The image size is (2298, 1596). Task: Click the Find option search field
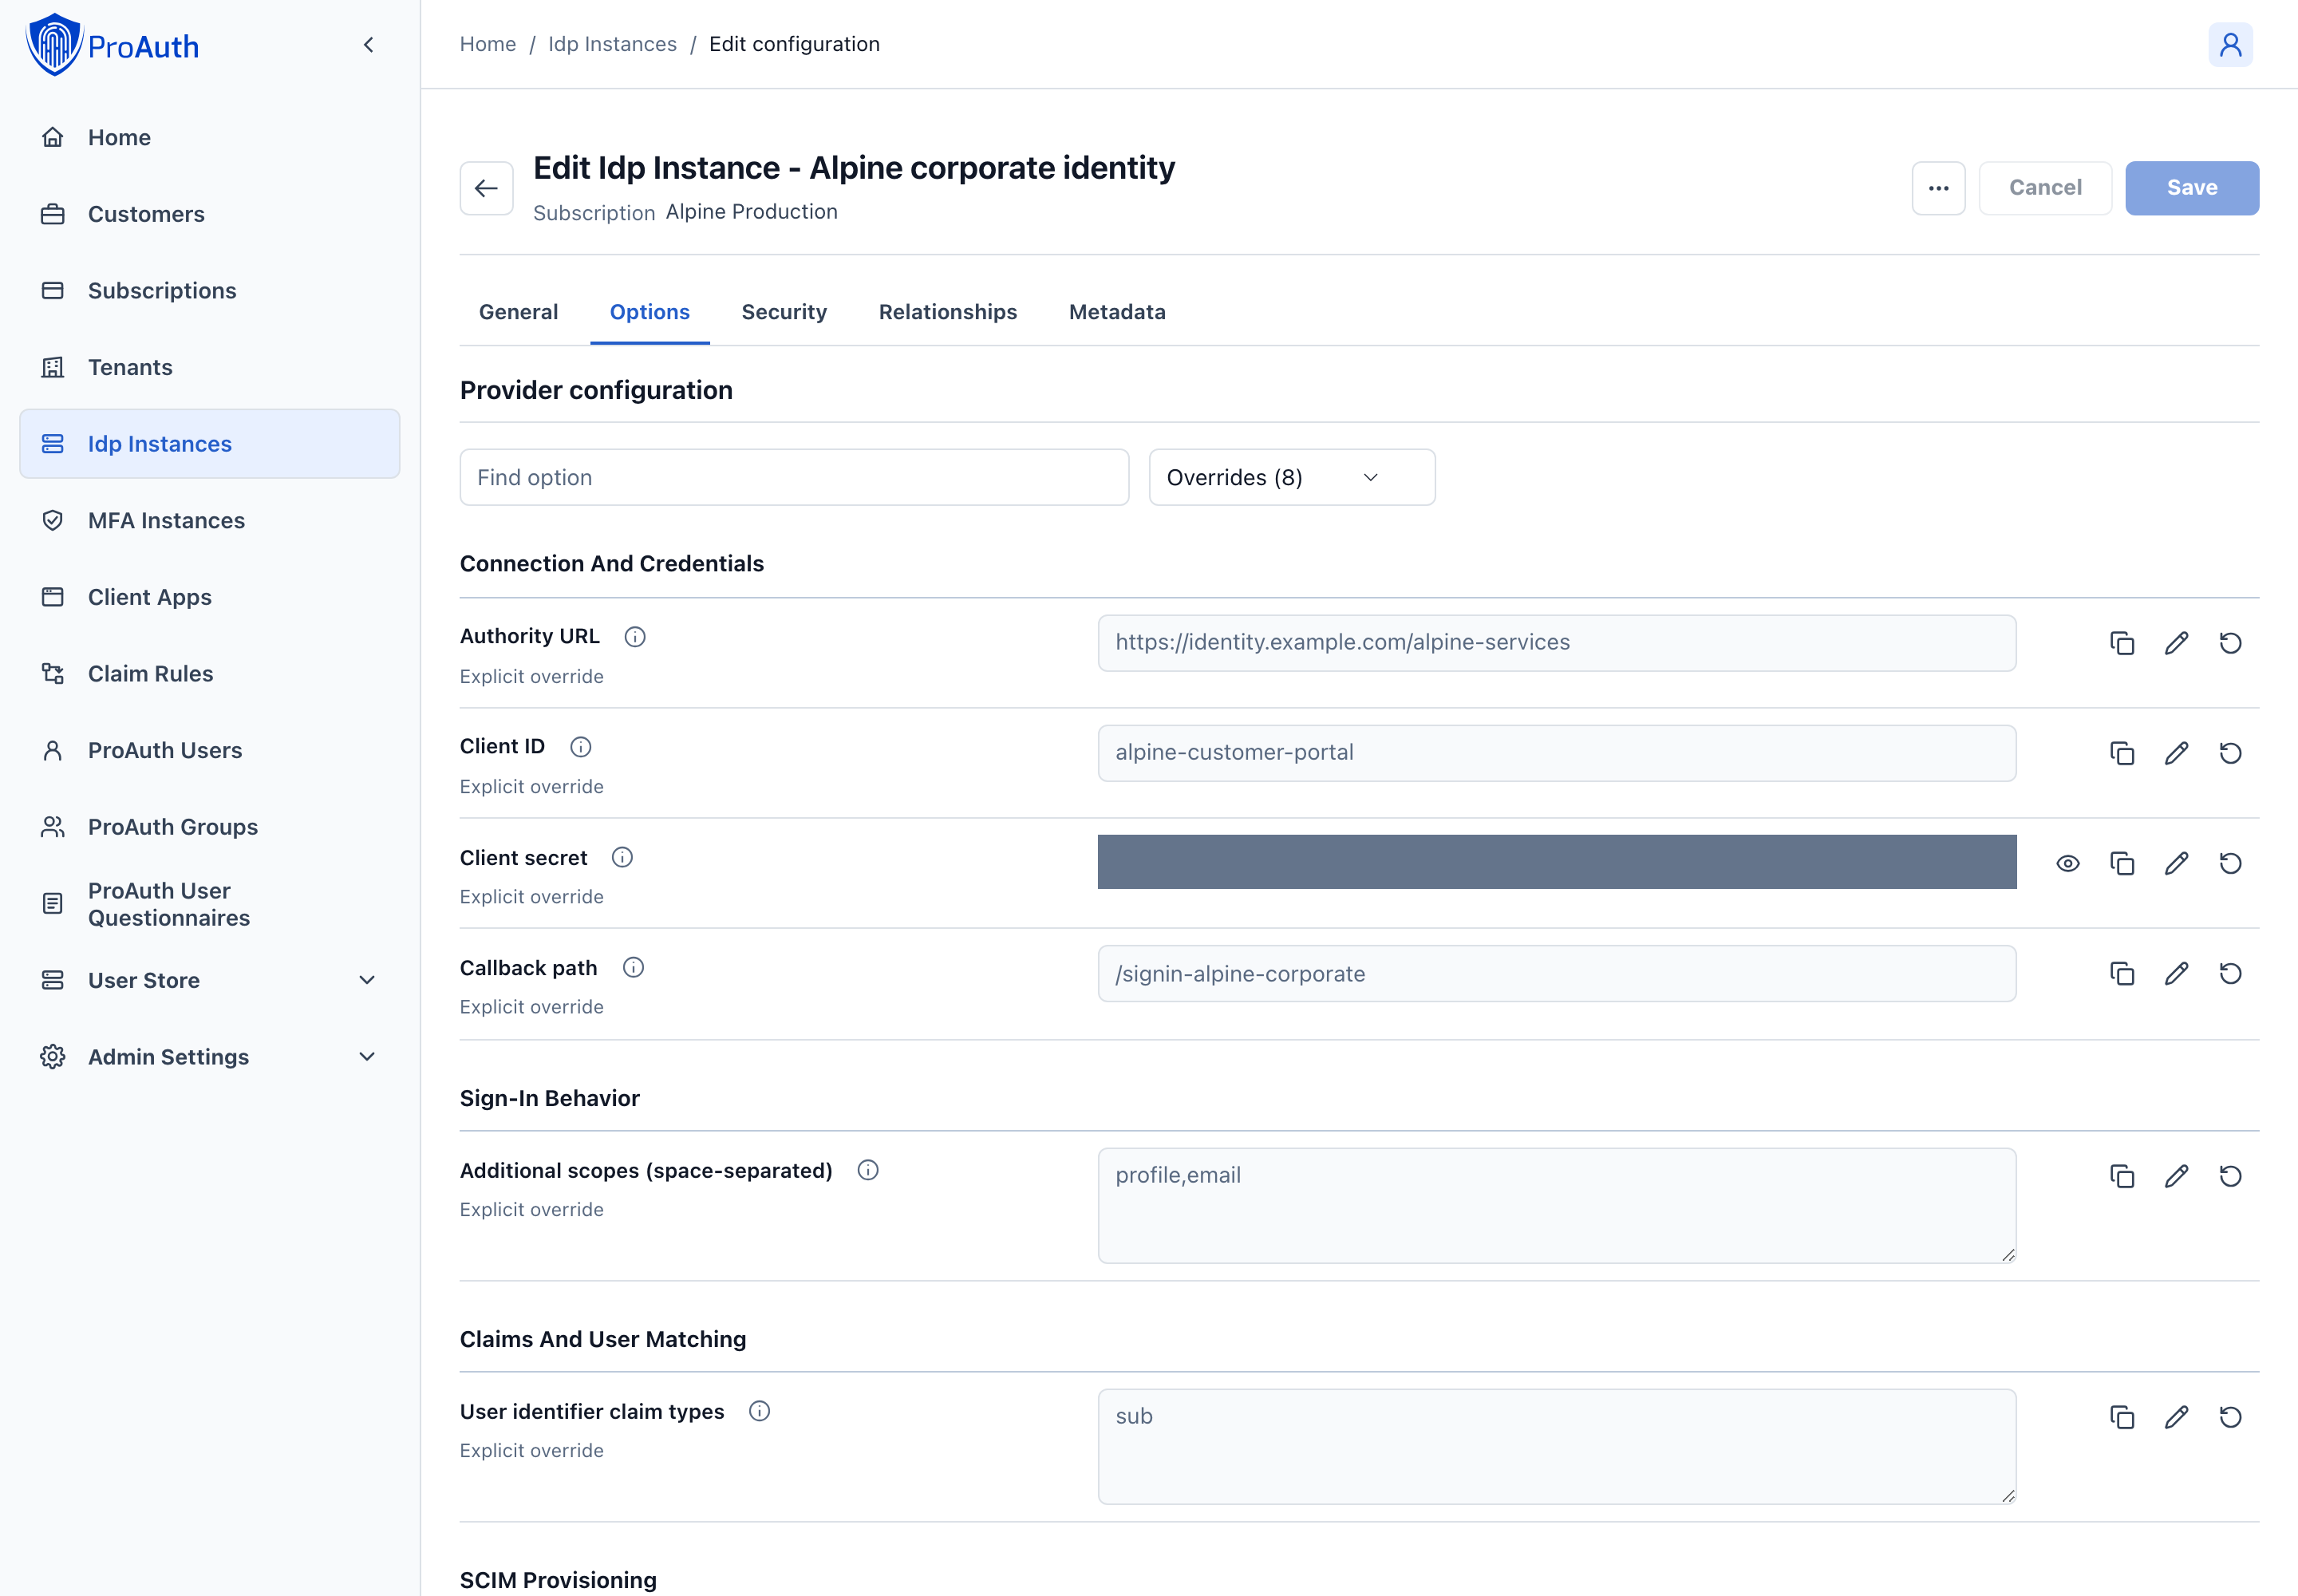(794, 477)
